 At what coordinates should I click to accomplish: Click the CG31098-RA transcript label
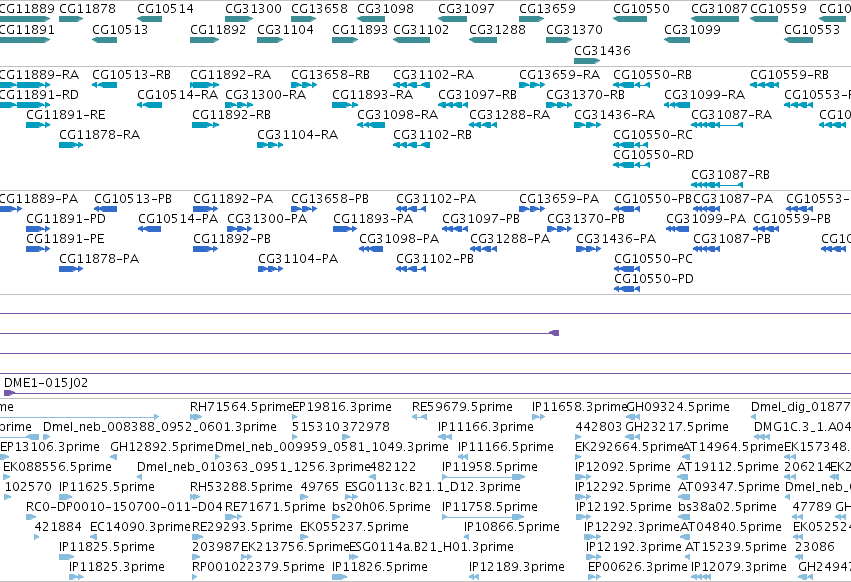(x=397, y=115)
